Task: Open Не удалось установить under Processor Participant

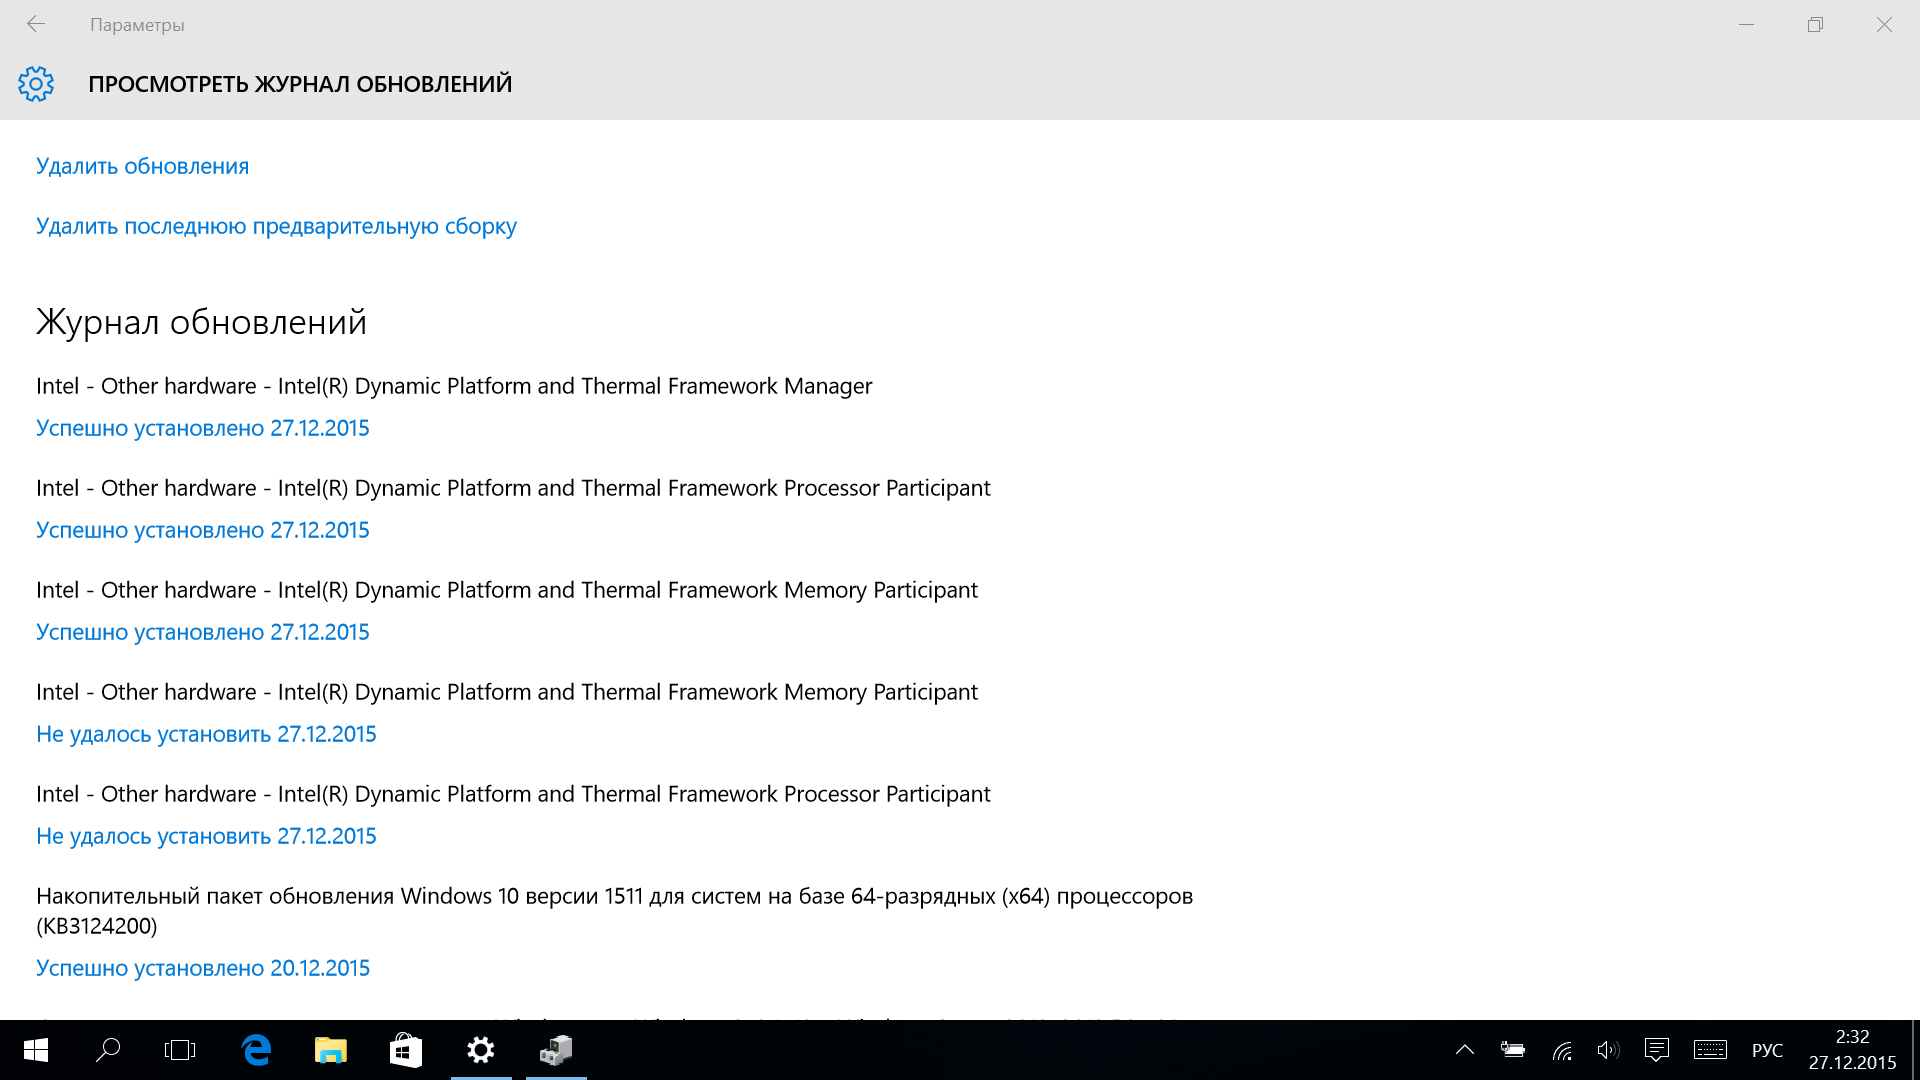Action: [x=206, y=836]
